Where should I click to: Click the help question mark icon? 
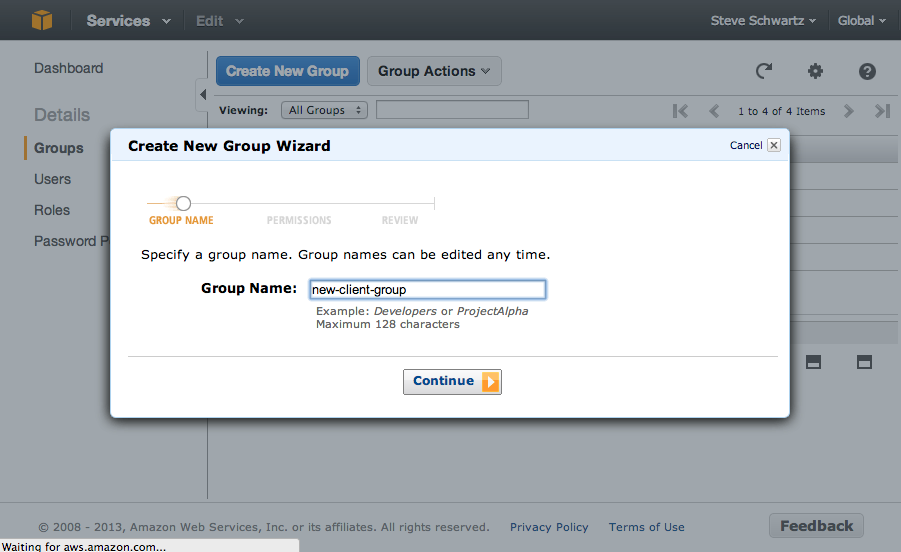coord(867,71)
